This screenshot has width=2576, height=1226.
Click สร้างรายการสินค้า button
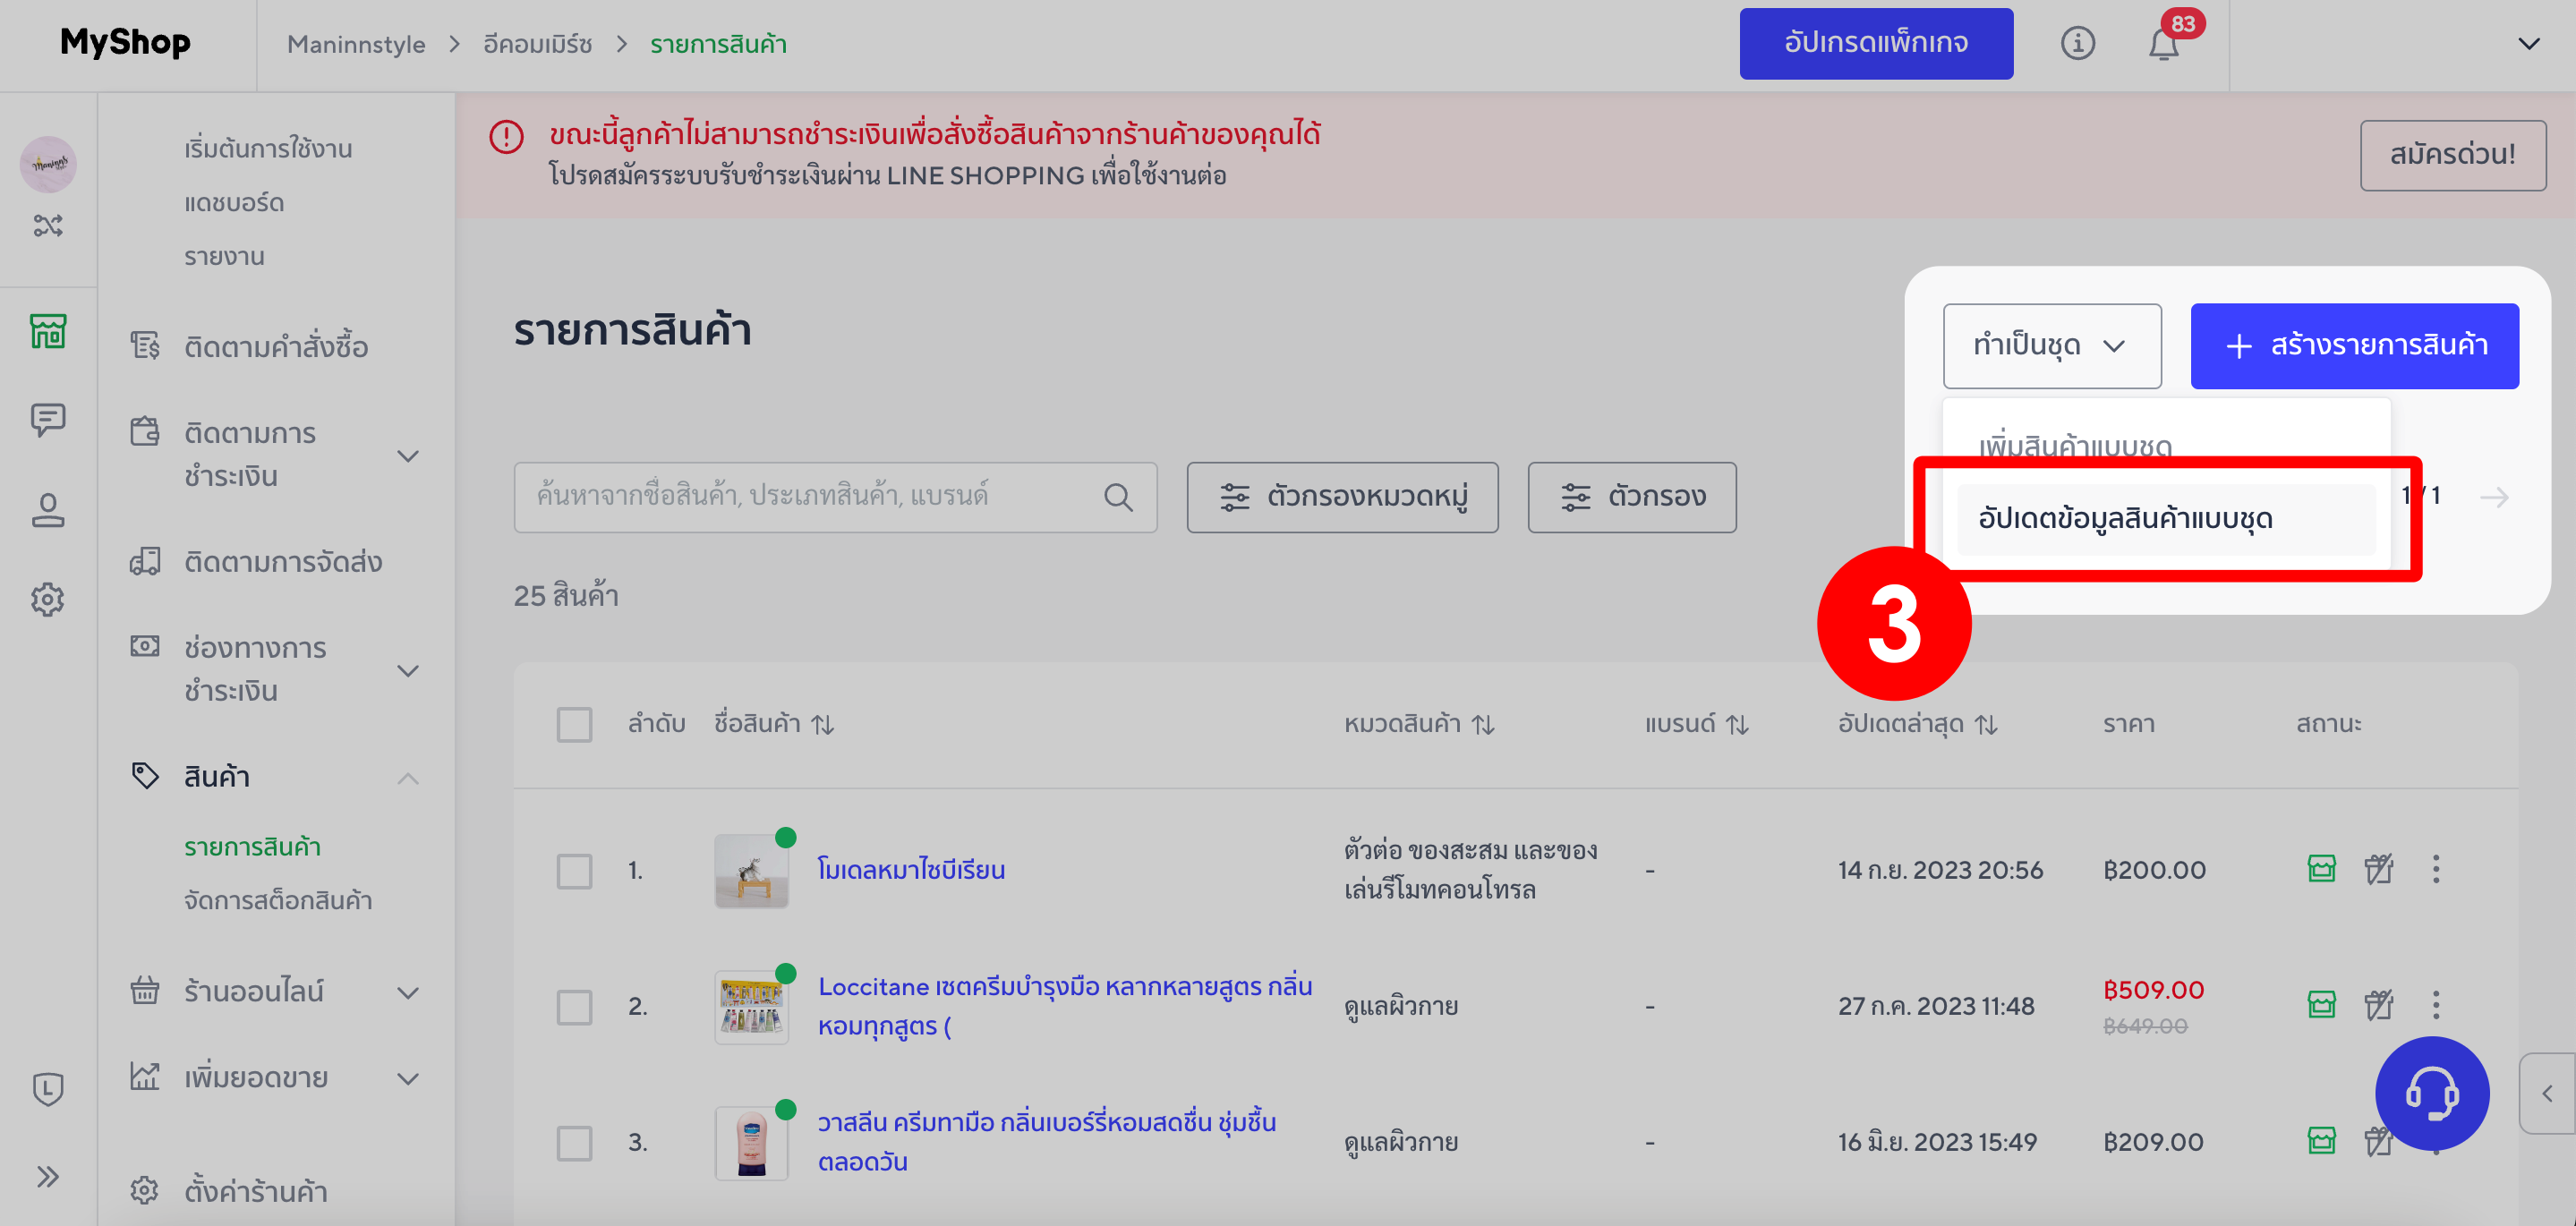[2354, 346]
